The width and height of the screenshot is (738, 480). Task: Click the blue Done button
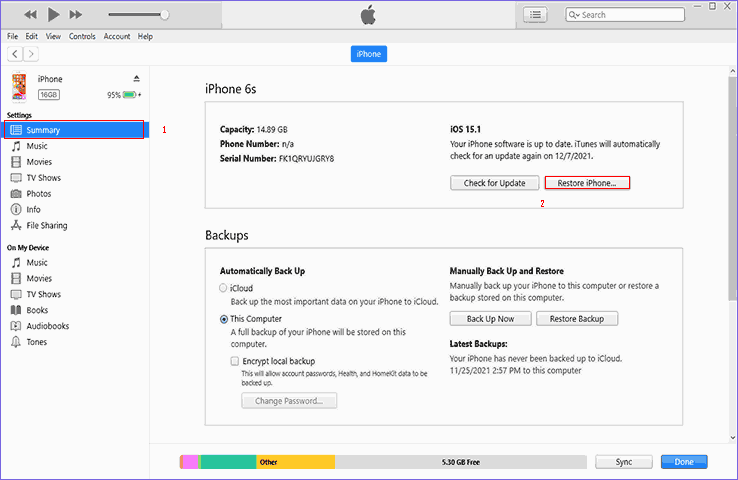point(684,462)
